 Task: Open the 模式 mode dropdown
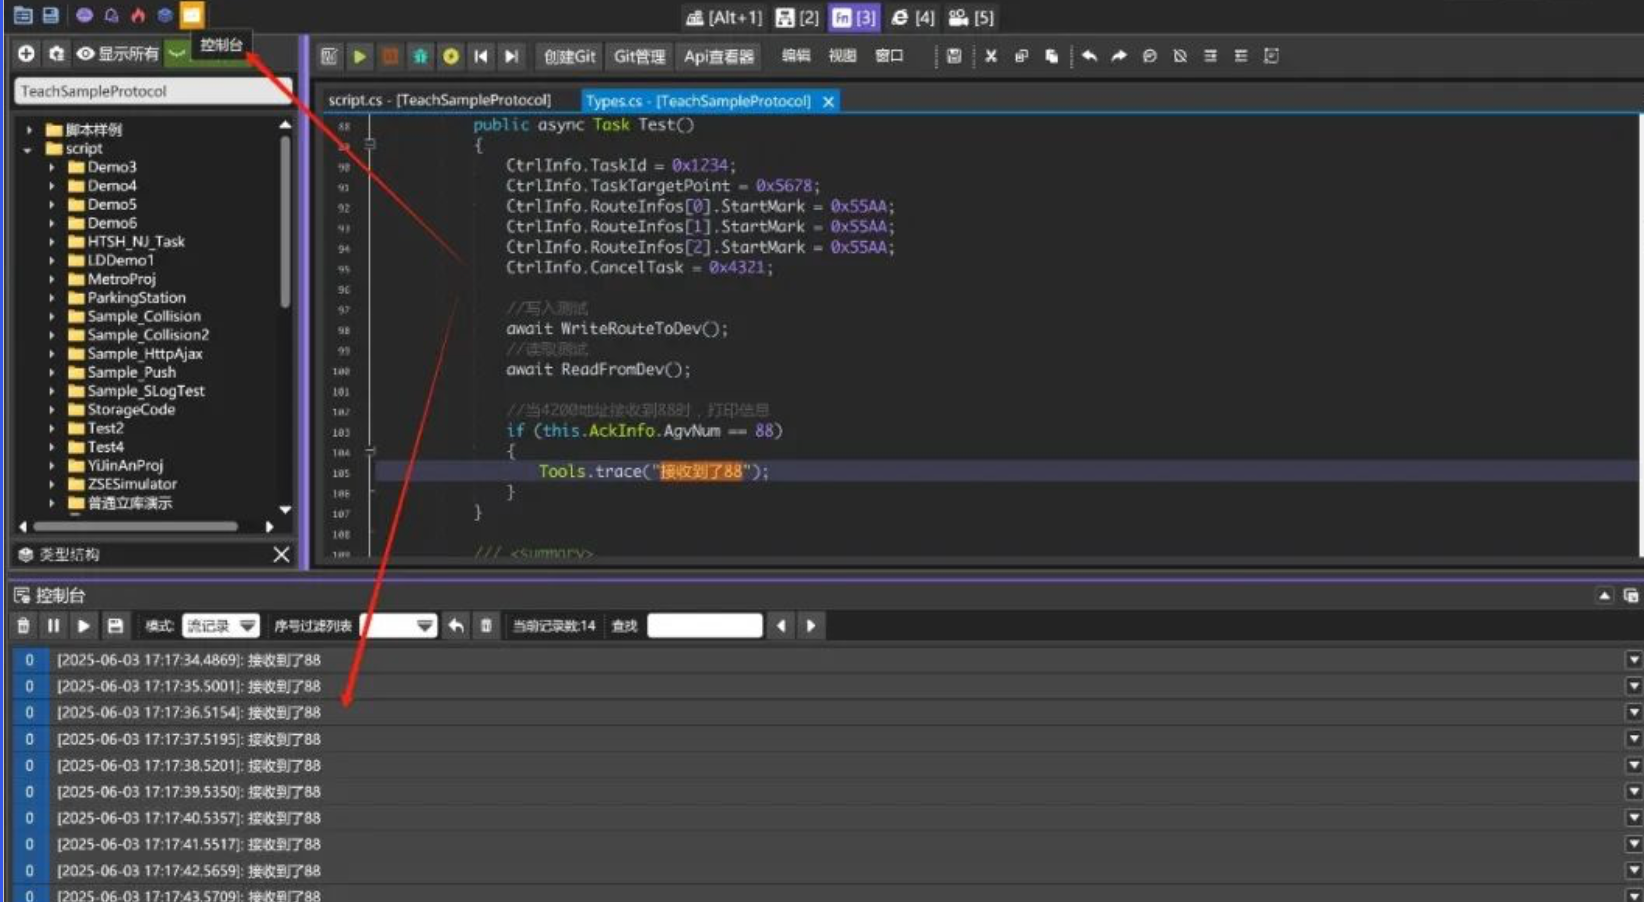pyautogui.click(x=221, y=626)
